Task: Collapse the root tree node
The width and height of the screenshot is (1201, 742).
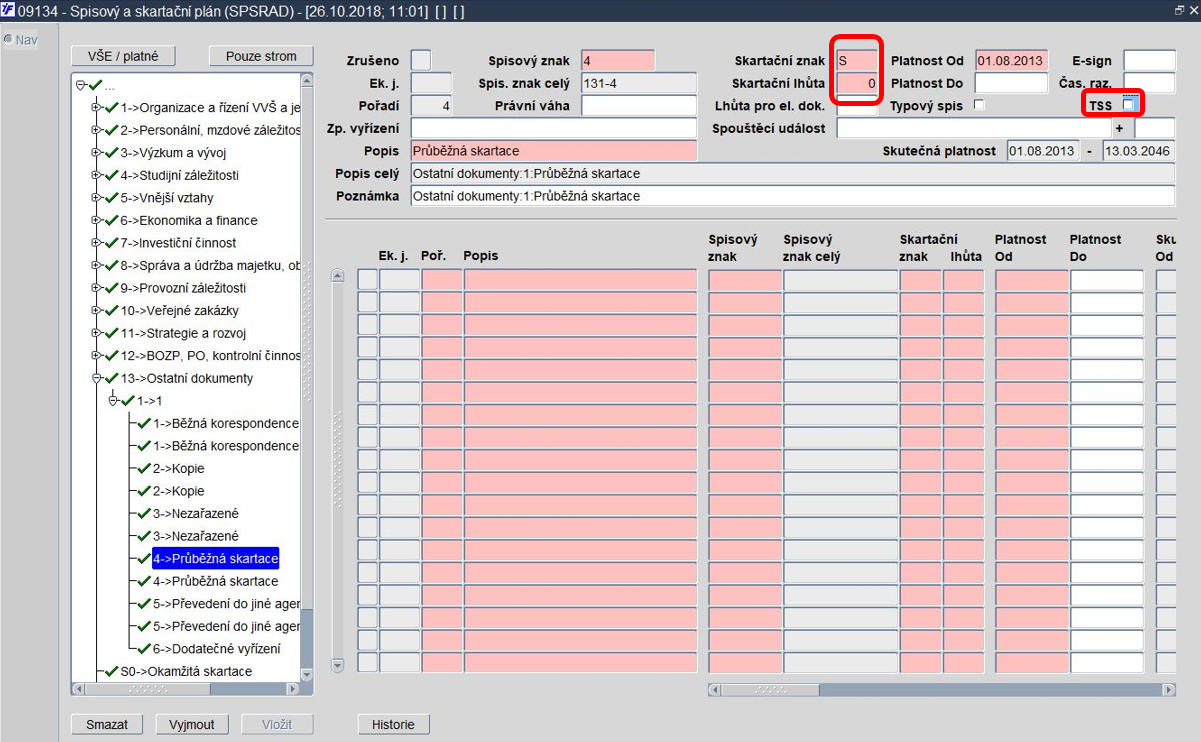Action: pyautogui.click(x=80, y=85)
